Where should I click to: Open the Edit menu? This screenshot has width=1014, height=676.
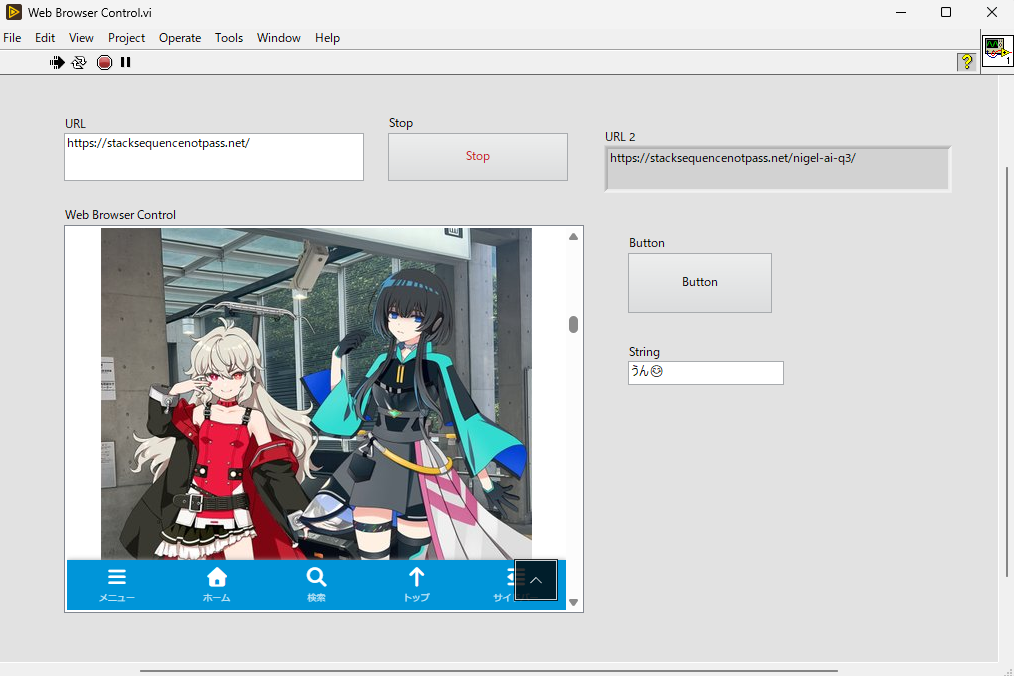(x=45, y=38)
